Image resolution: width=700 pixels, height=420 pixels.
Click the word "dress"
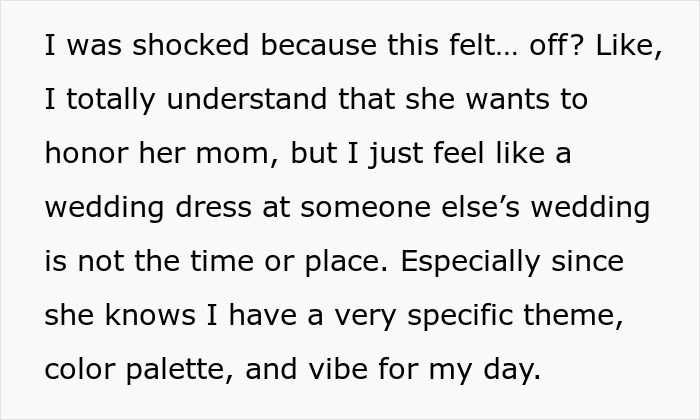tap(213, 207)
